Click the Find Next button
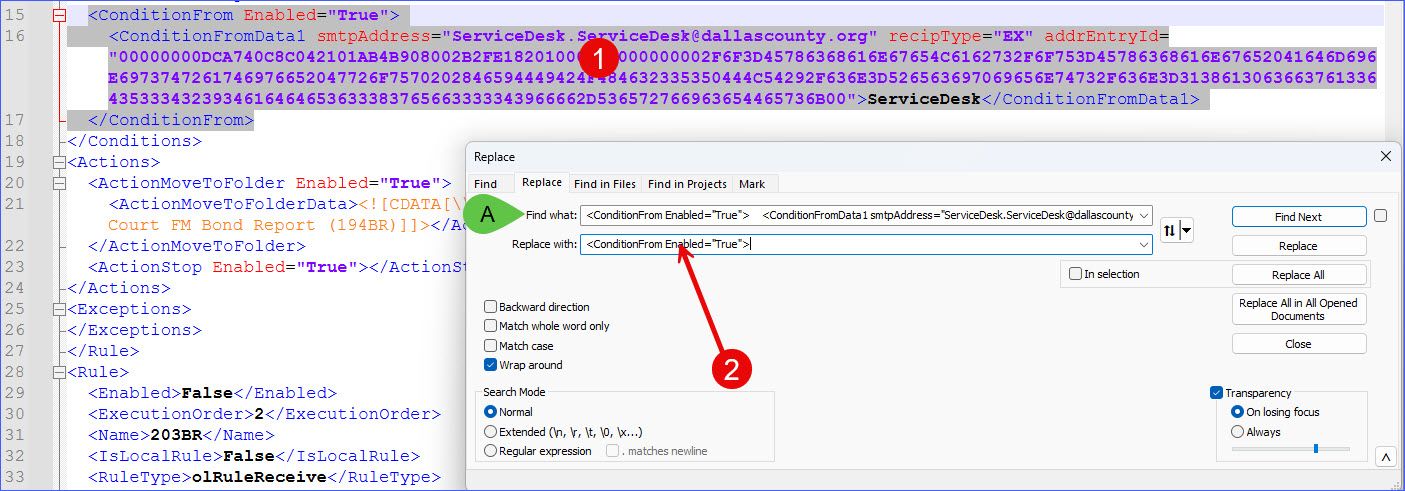This screenshot has height=491, width=1405. (1298, 217)
